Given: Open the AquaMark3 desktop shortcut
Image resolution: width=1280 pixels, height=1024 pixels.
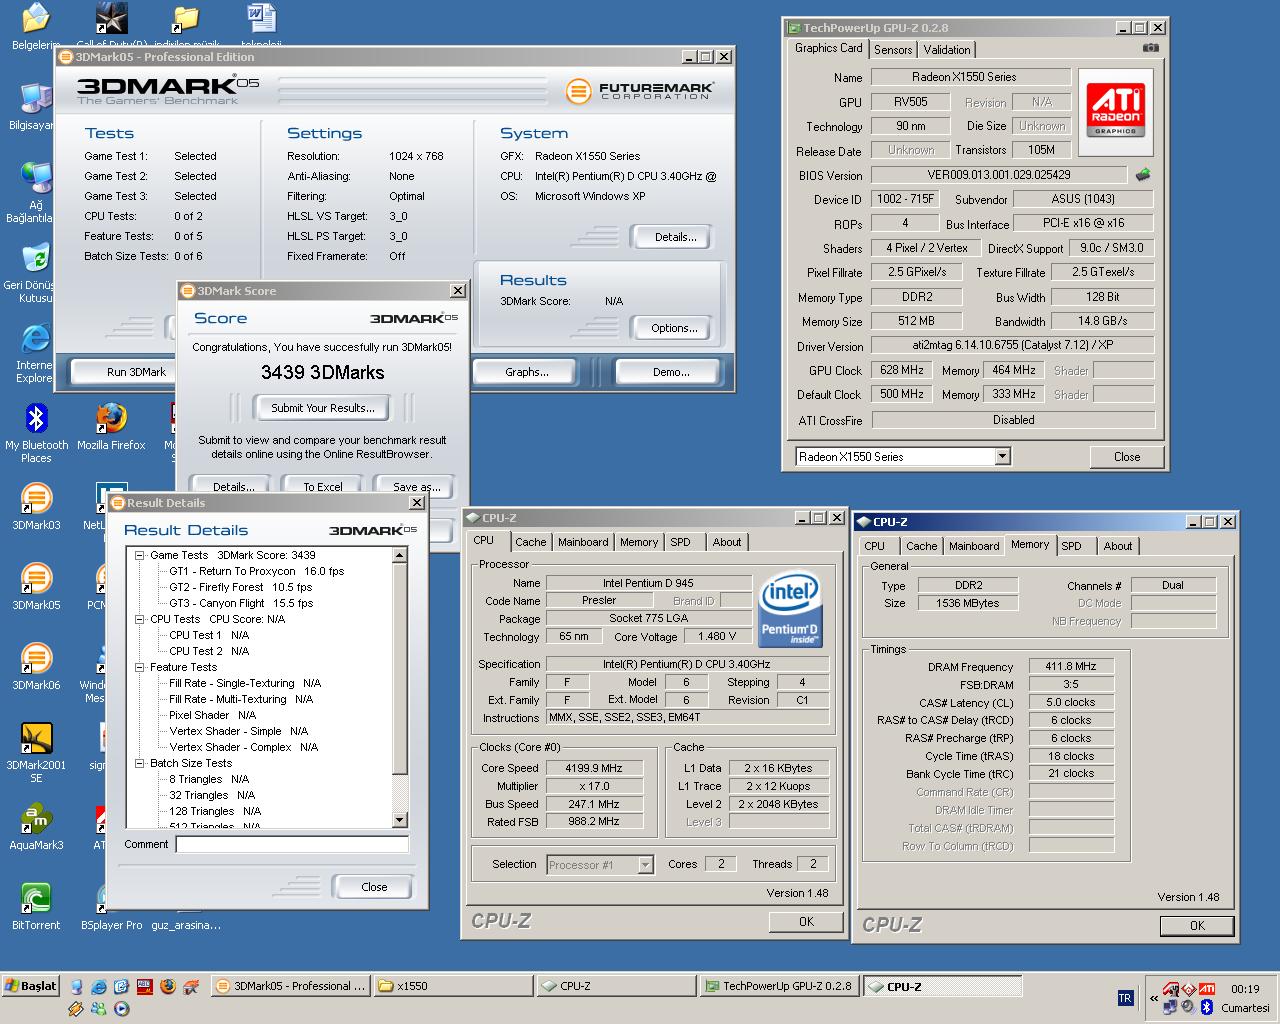Looking at the screenshot, I should (36, 826).
